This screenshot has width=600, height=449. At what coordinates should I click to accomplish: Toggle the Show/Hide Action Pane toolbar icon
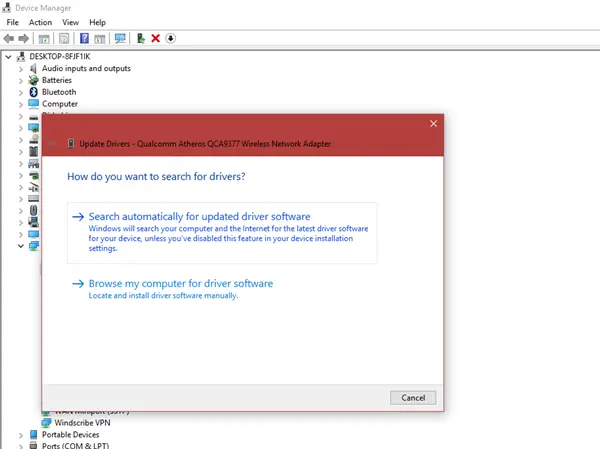click(x=100, y=38)
